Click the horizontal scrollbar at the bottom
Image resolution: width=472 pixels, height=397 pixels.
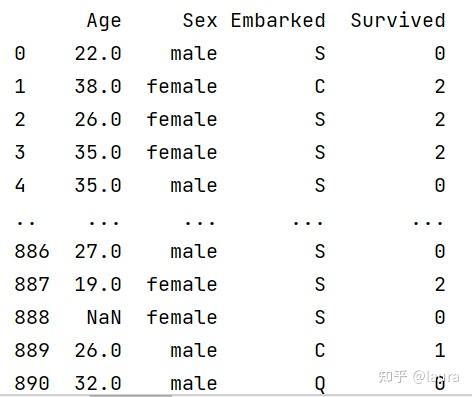131,396
